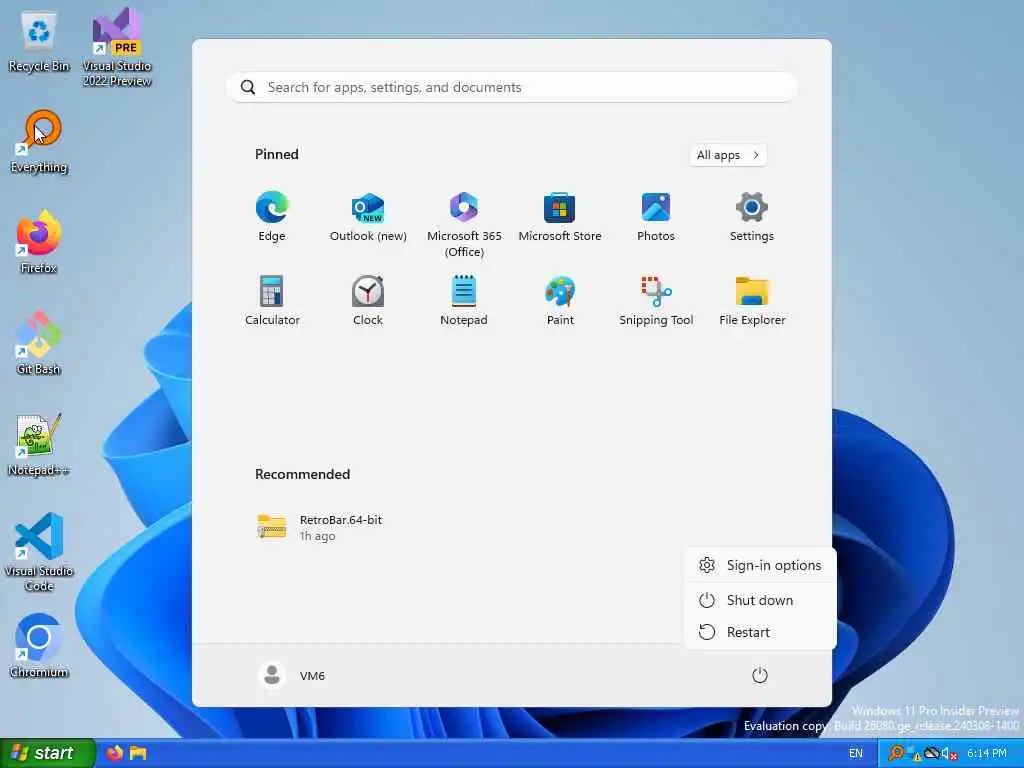Click the cloud sync tray icon
Screen dimensions: 1024x768
coord(932,753)
